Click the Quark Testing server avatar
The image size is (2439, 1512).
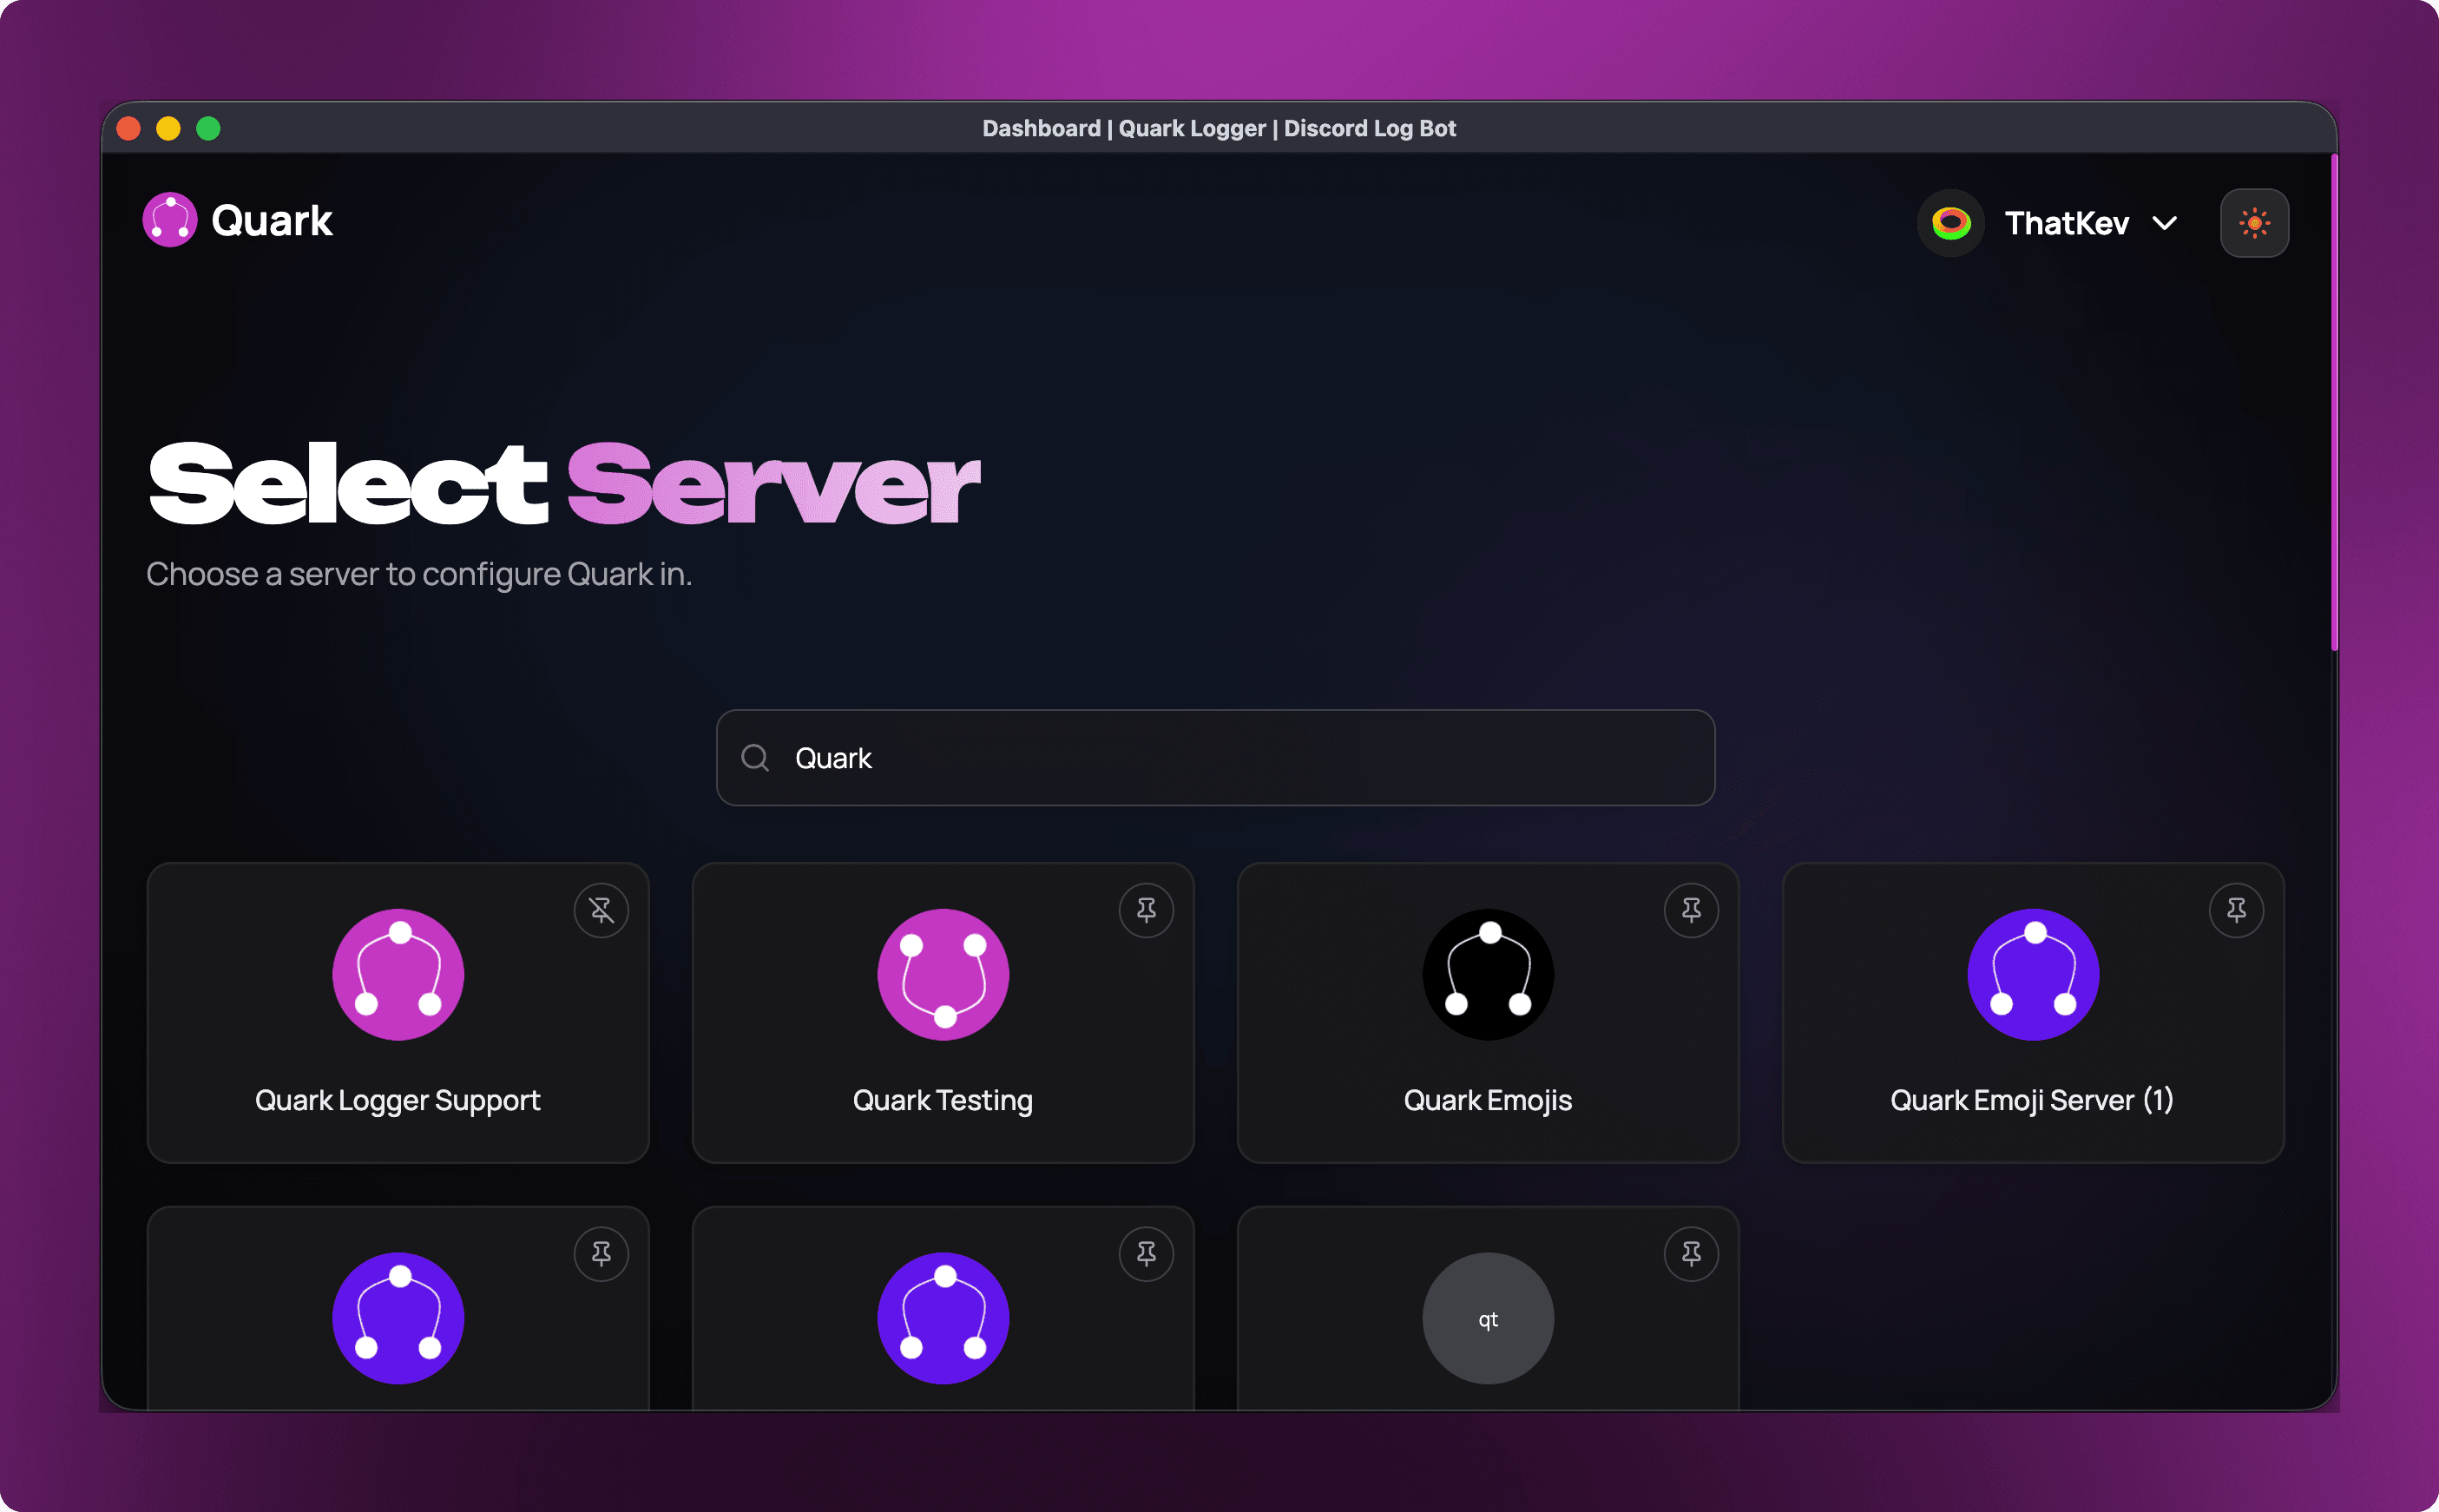click(942, 975)
